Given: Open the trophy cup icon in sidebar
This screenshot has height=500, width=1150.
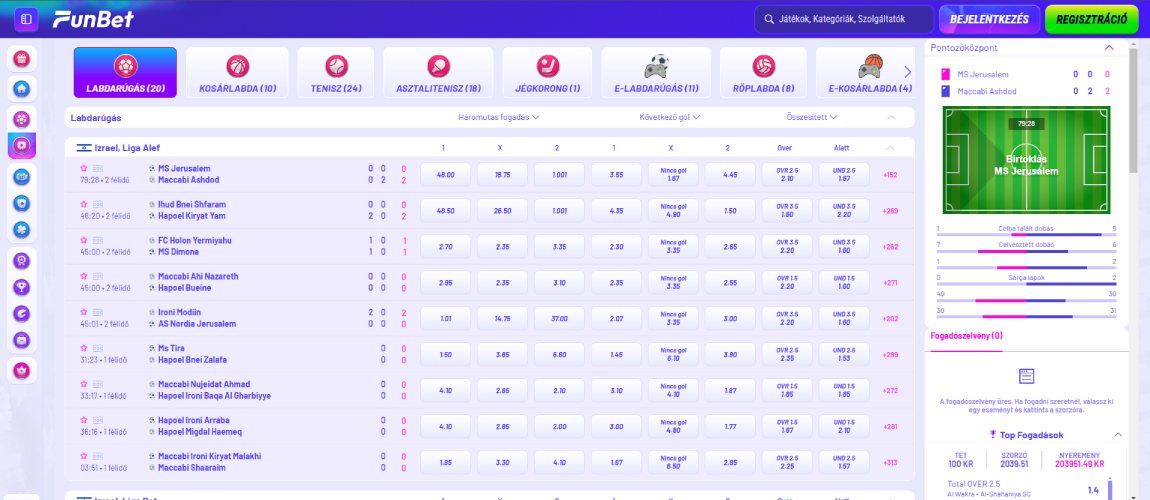Looking at the screenshot, I should coord(22,287).
